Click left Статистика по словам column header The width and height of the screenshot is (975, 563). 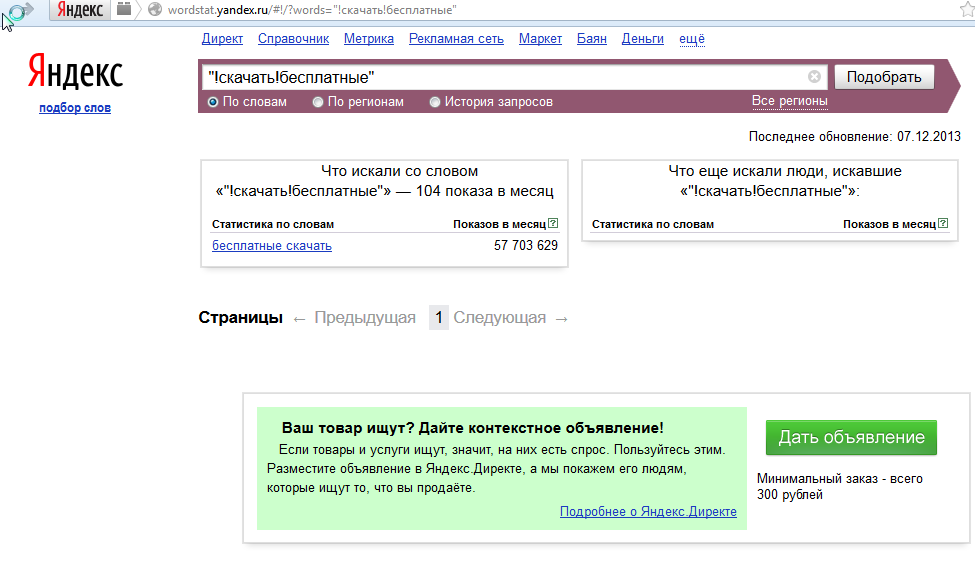click(x=273, y=224)
